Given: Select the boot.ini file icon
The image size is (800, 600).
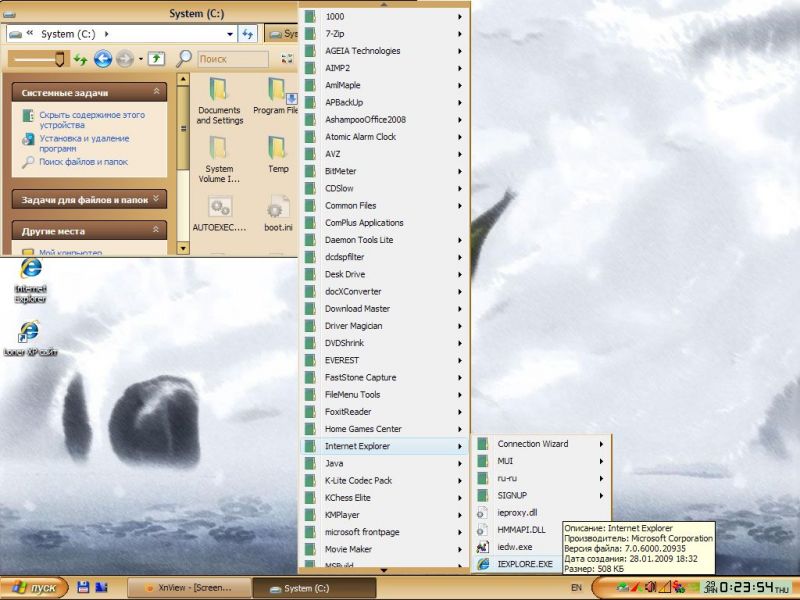Looking at the screenshot, I should (277, 209).
